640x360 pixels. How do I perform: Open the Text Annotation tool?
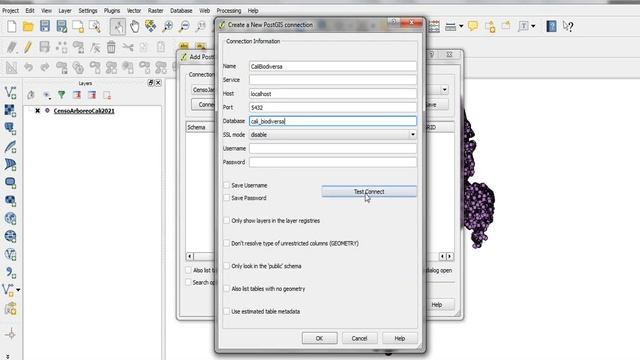[523, 27]
